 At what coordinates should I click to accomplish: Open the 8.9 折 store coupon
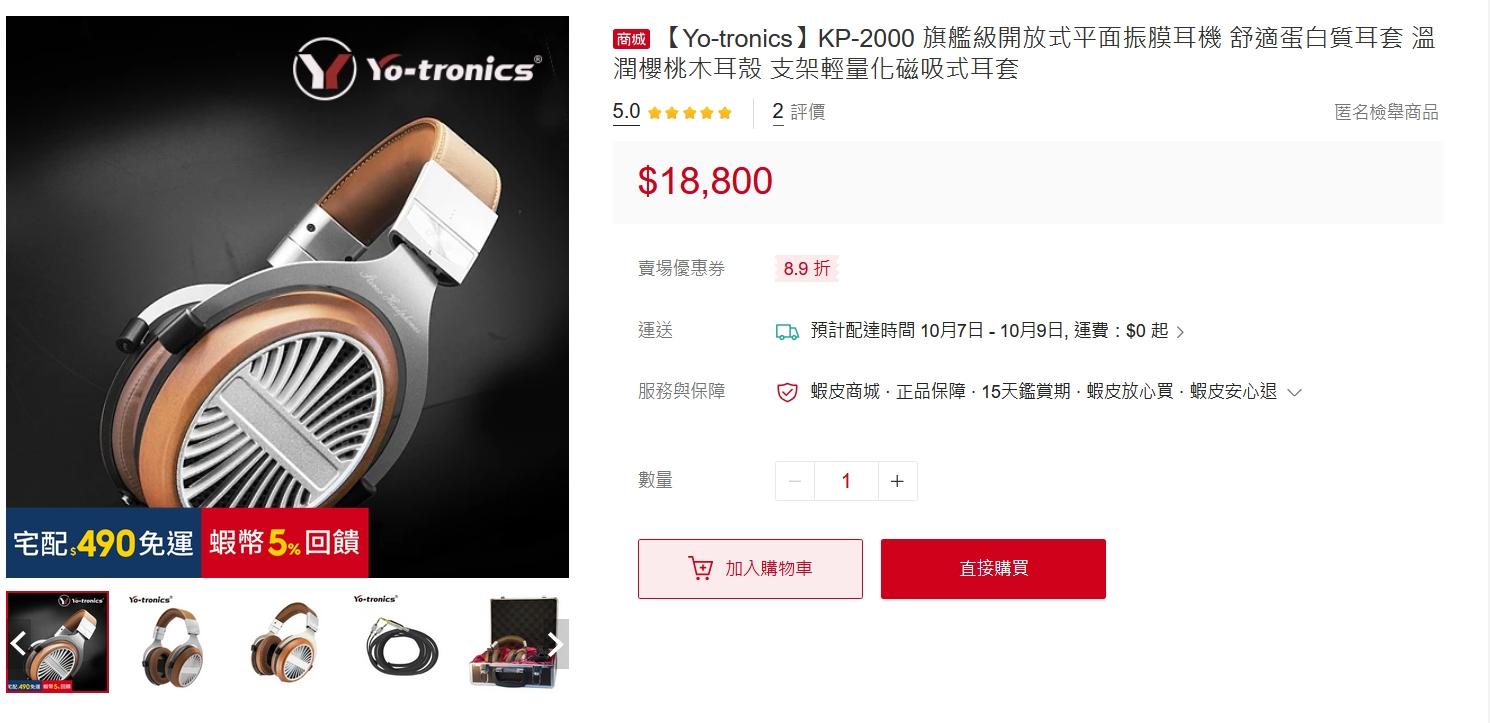pos(806,269)
